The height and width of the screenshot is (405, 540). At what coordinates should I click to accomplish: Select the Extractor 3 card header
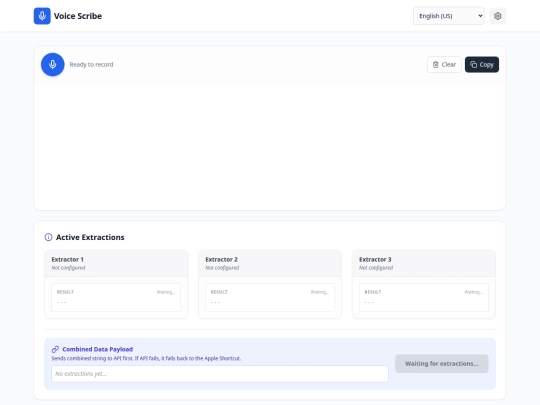click(424, 263)
